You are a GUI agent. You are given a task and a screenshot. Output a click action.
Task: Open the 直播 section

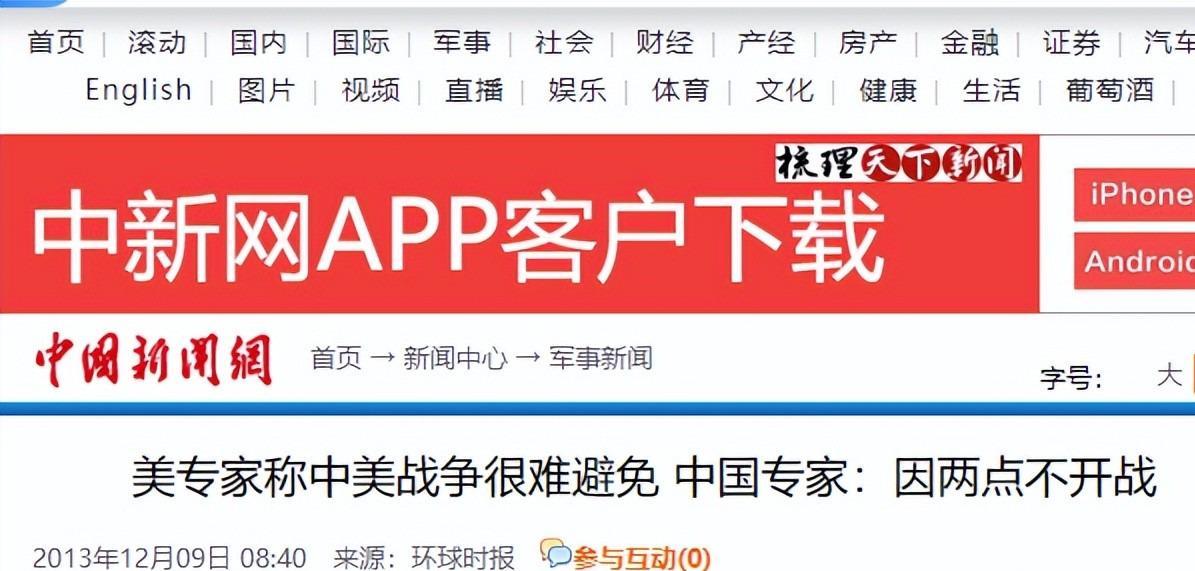pyautogui.click(x=474, y=90)
